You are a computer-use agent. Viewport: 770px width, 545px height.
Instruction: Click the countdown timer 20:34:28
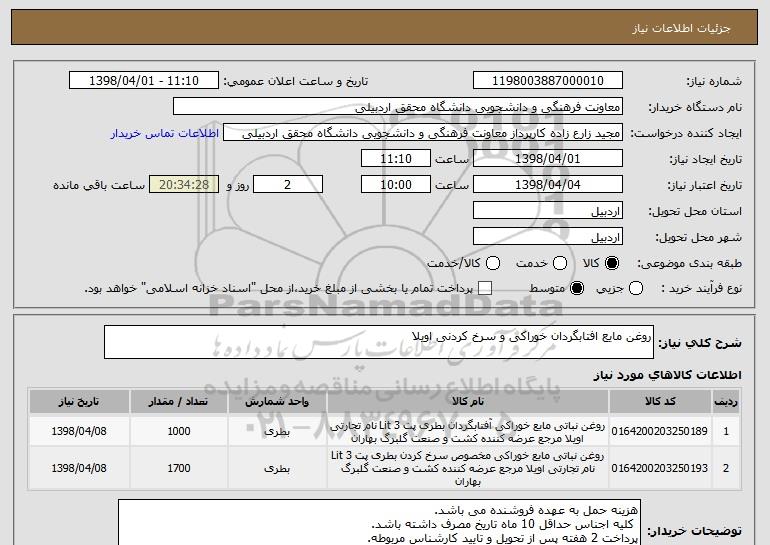(x=184, y=185)
